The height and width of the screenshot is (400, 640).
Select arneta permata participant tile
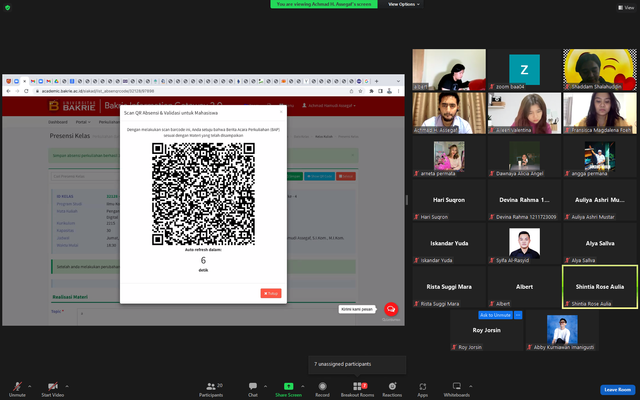[449, 156]
